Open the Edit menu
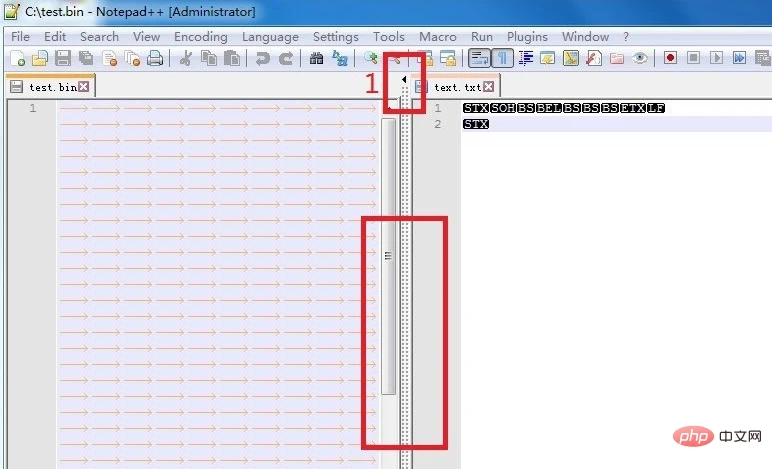Screen dimensions: 772x469 [x=55, y=36]
